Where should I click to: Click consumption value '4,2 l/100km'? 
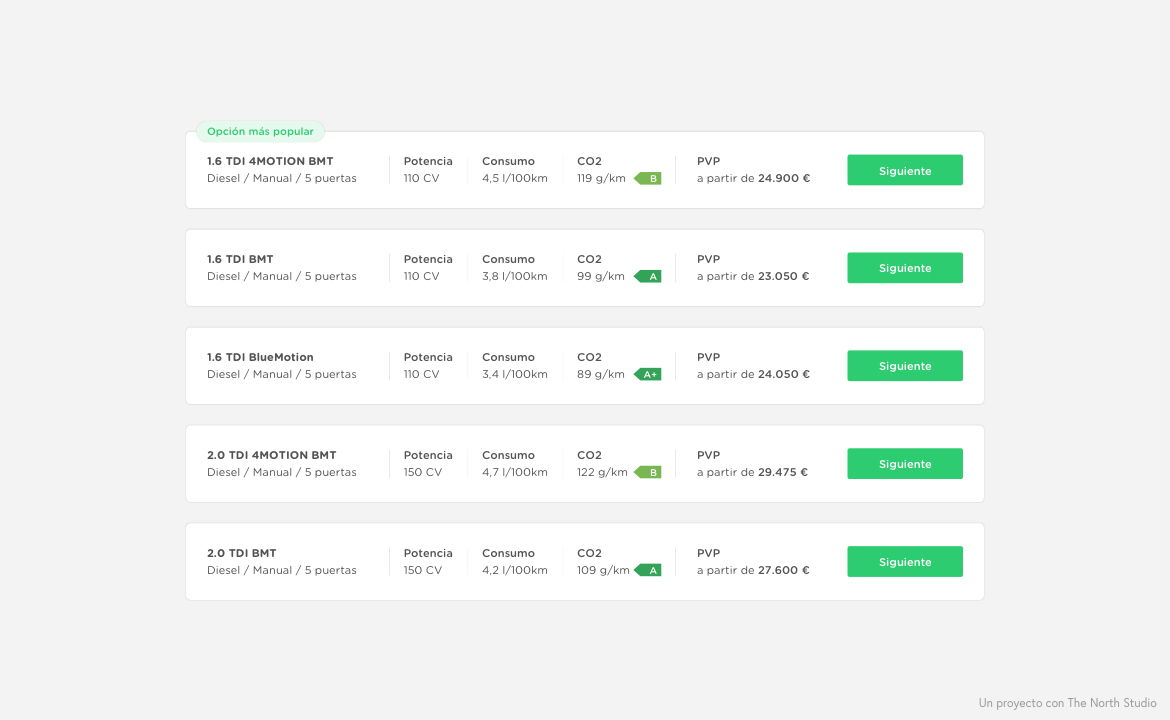[x=515, y=570]
